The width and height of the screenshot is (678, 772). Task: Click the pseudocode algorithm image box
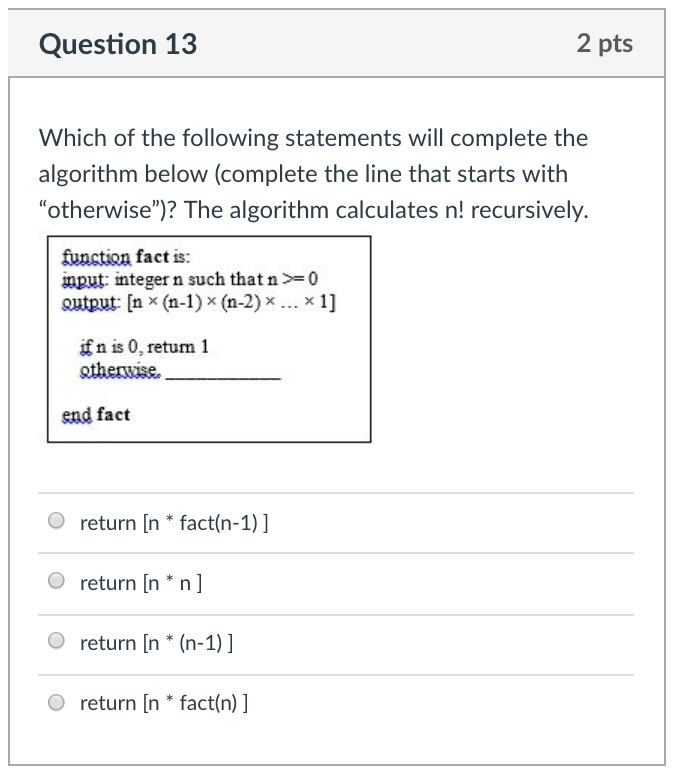coord(209,339)
